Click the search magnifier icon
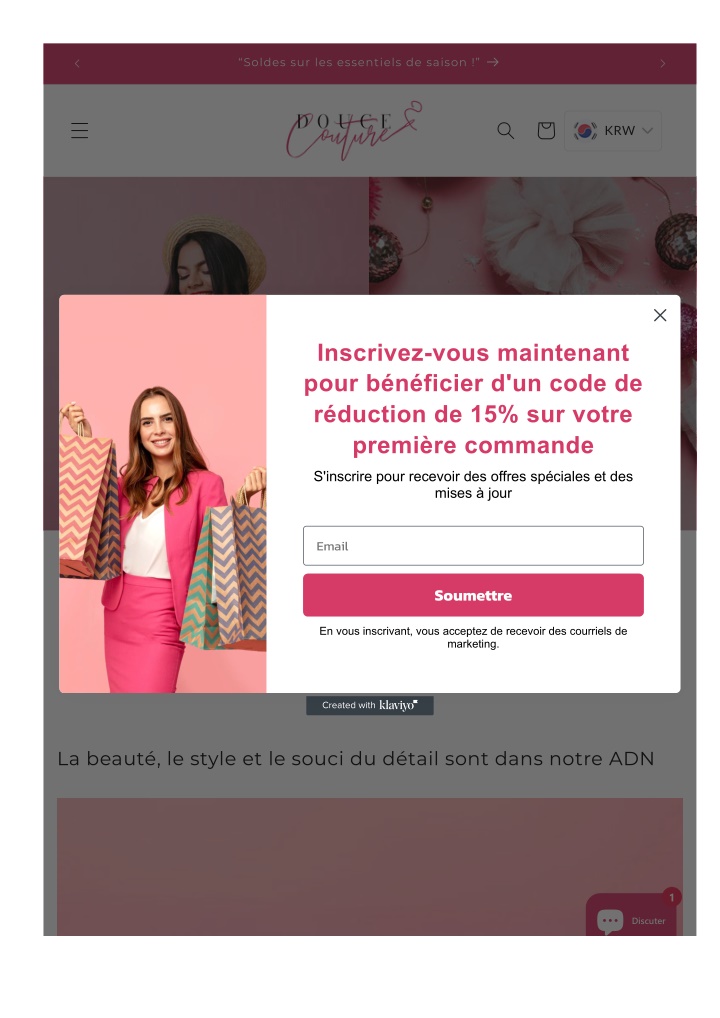Screen dimensions: 720x1018 (505, 130)
